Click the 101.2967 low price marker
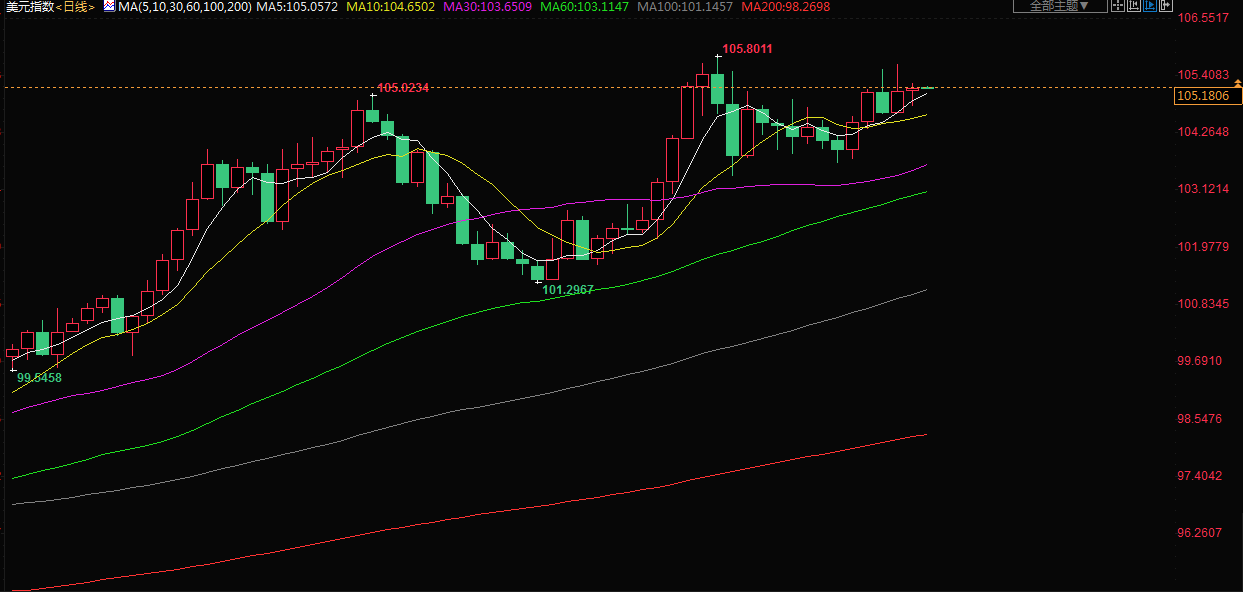 click(568, 290)
